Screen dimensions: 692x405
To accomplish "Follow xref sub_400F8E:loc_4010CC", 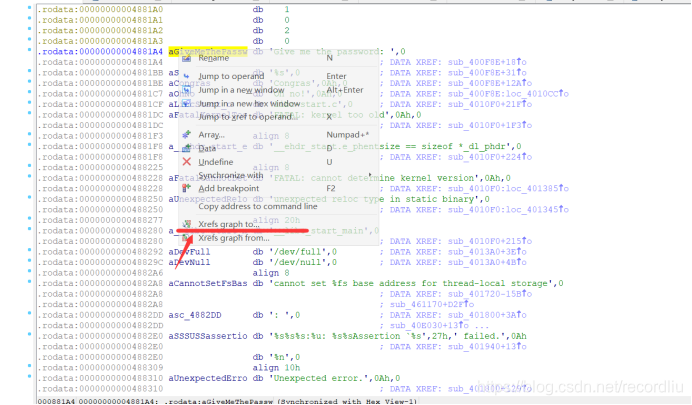I will (508, 94).
